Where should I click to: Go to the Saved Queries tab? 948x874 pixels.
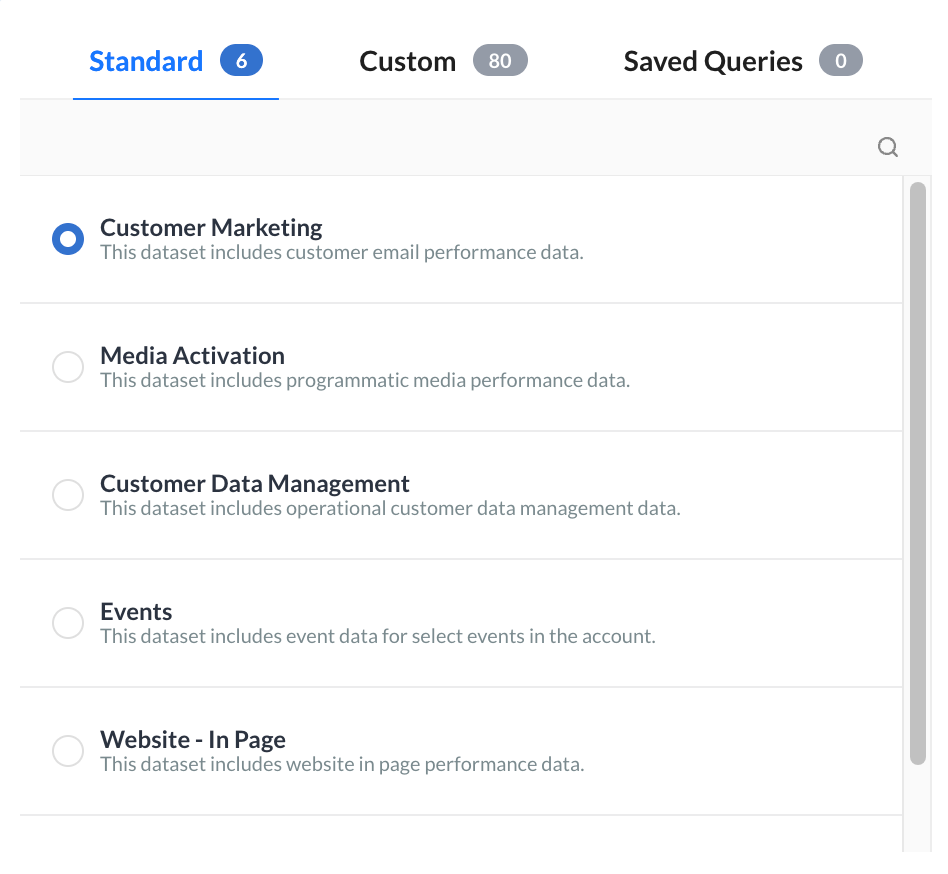712,62
